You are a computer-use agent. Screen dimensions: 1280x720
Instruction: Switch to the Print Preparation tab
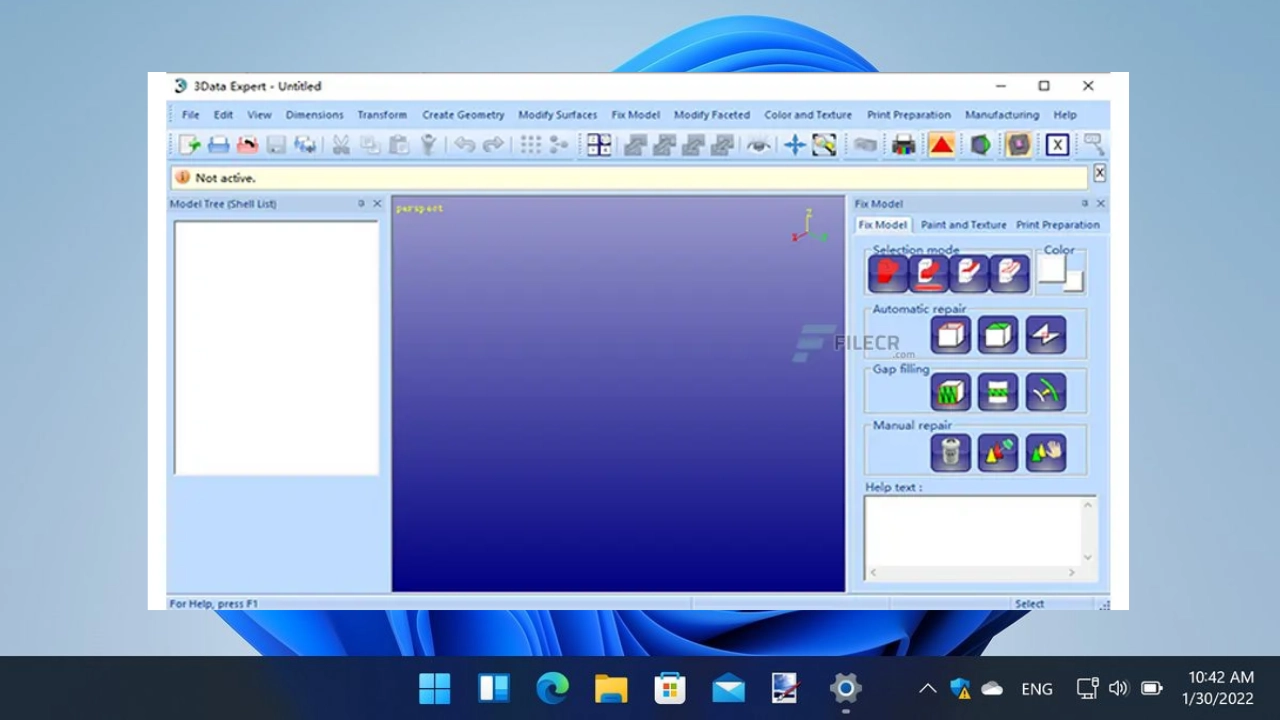(x=1058, y=225)
